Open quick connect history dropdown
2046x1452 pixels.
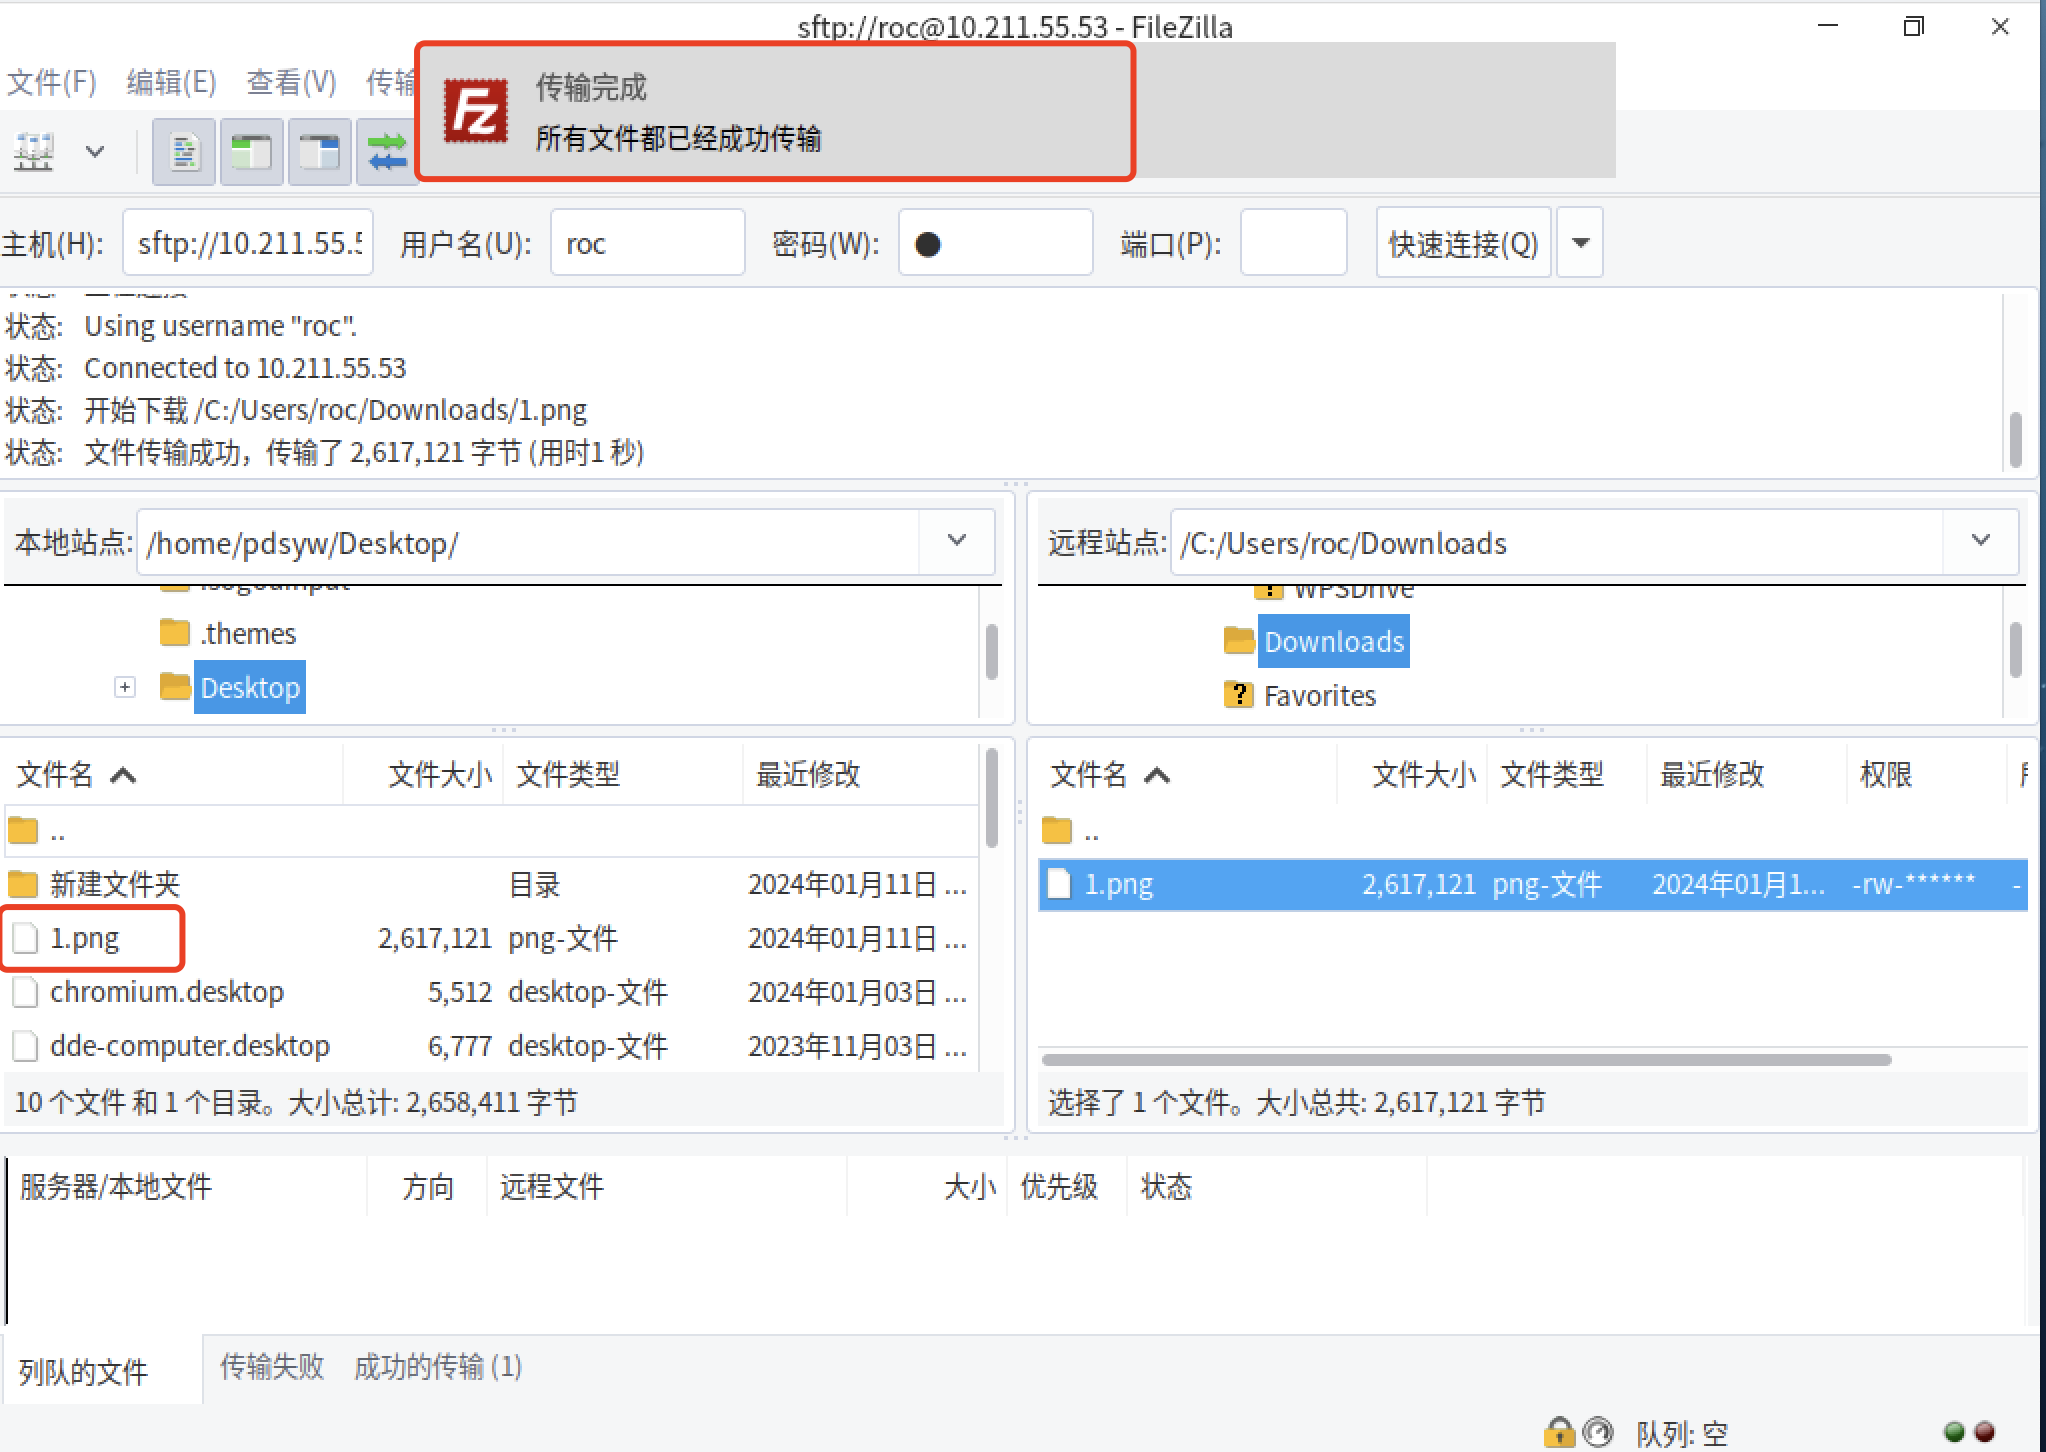tap(1581, 243)
